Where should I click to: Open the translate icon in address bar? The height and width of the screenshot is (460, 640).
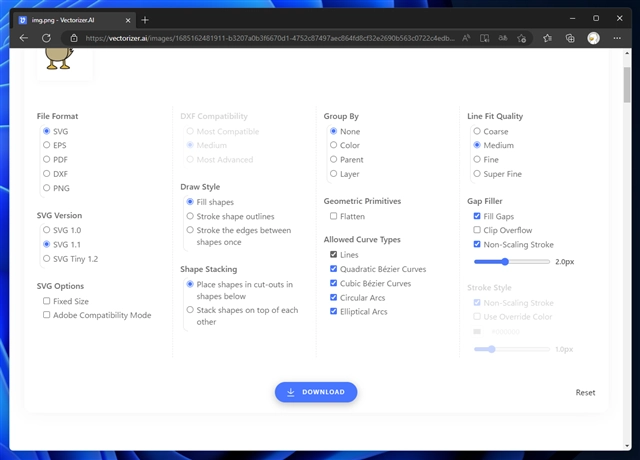coord(503,38)
